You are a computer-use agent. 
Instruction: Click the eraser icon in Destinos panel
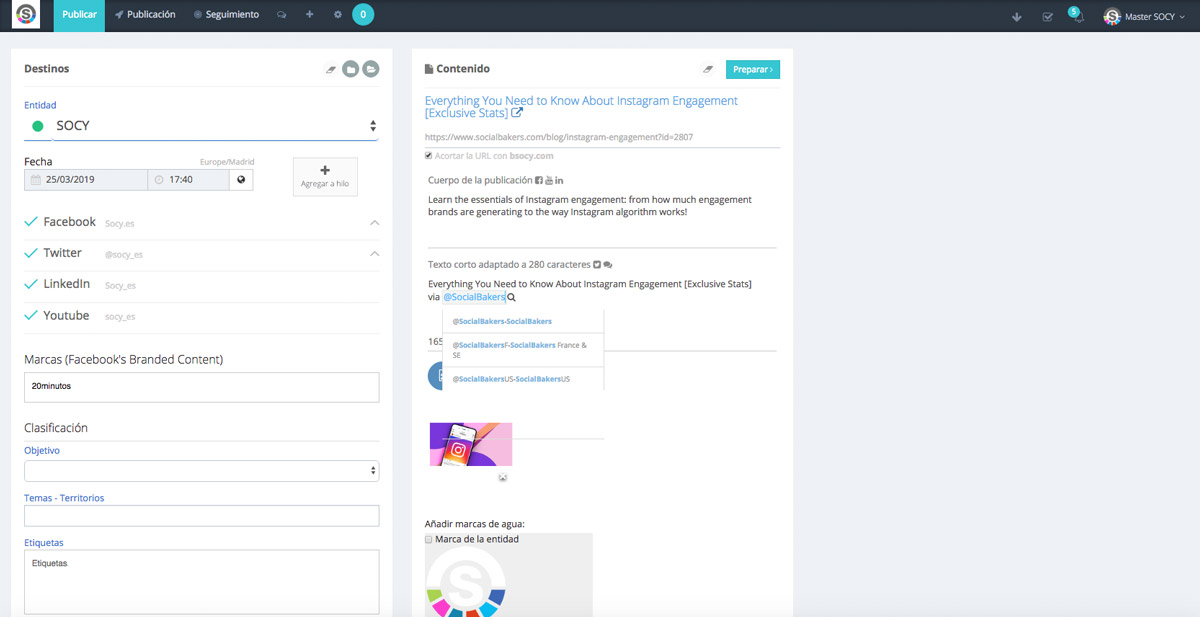331,69
